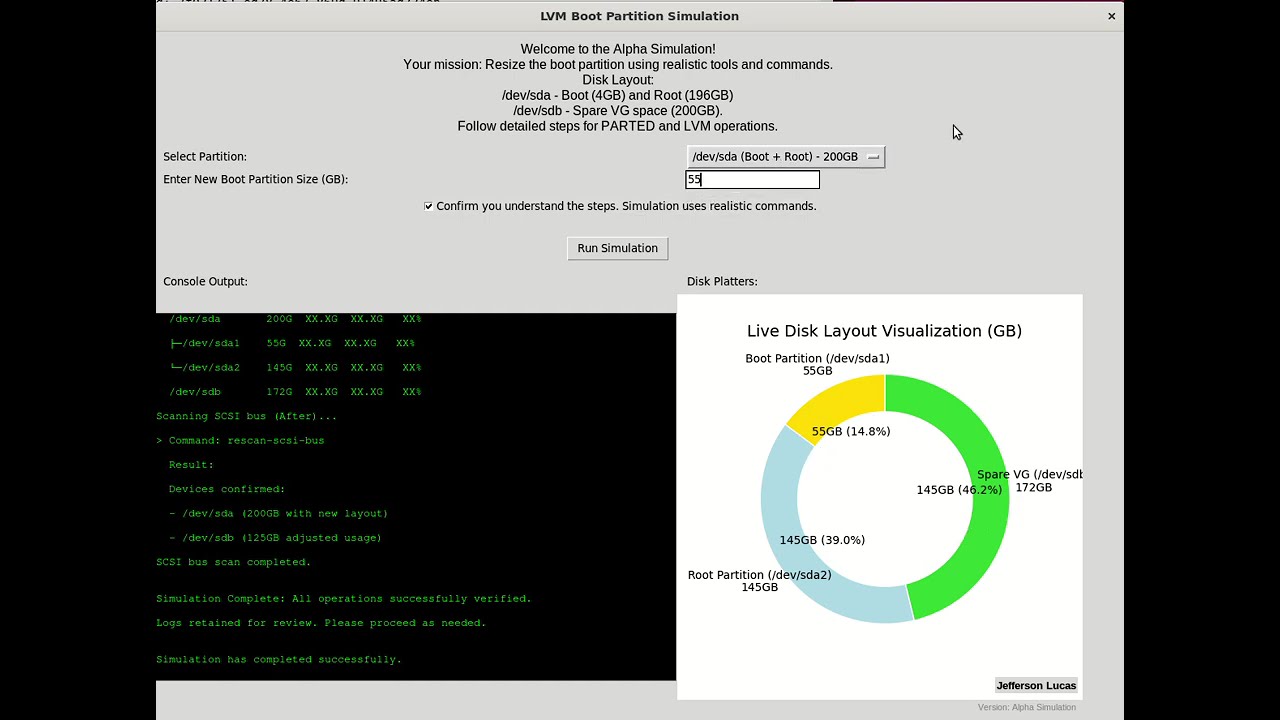Click the '/dev/sdb (125GB adjusted usage)' line
1280x720 pixels.
pos(275,538)
